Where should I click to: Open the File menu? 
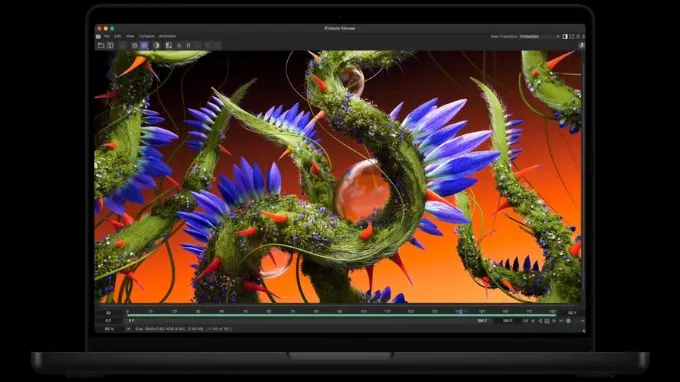click(107, 36)
